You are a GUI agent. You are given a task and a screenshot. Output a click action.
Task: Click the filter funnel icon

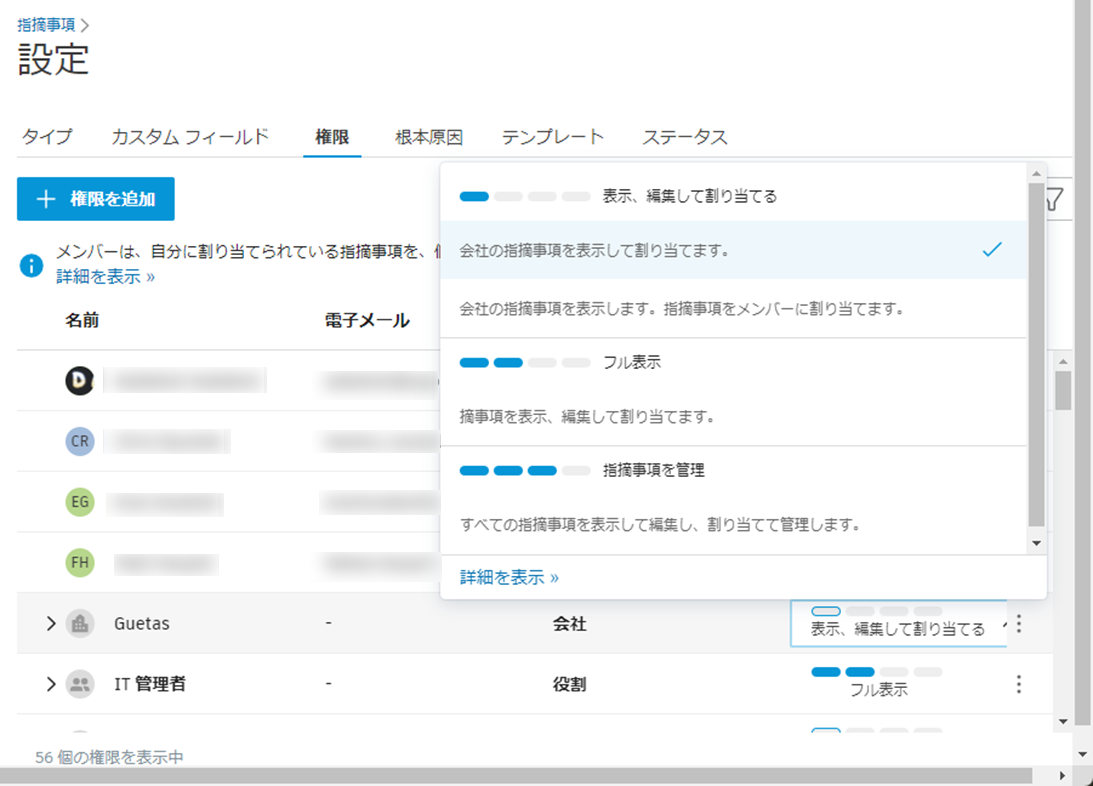pos(1055,200)
